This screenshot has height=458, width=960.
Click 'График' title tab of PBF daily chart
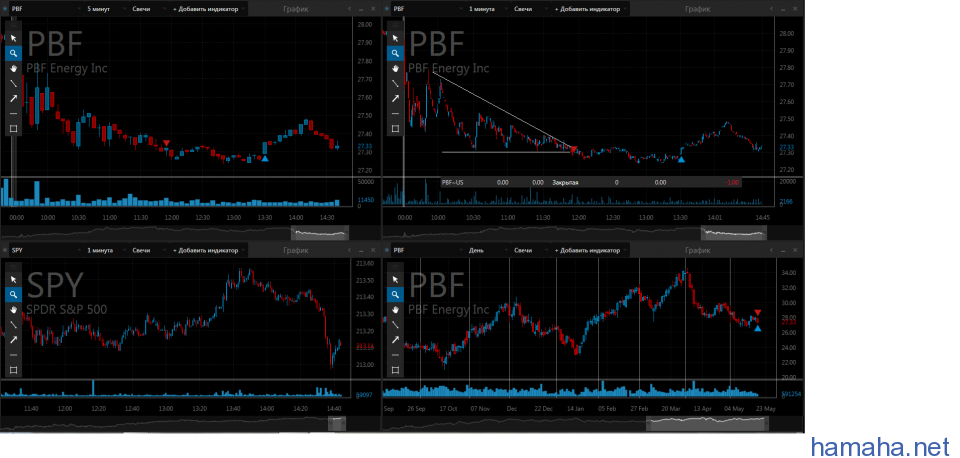(697, 250)
